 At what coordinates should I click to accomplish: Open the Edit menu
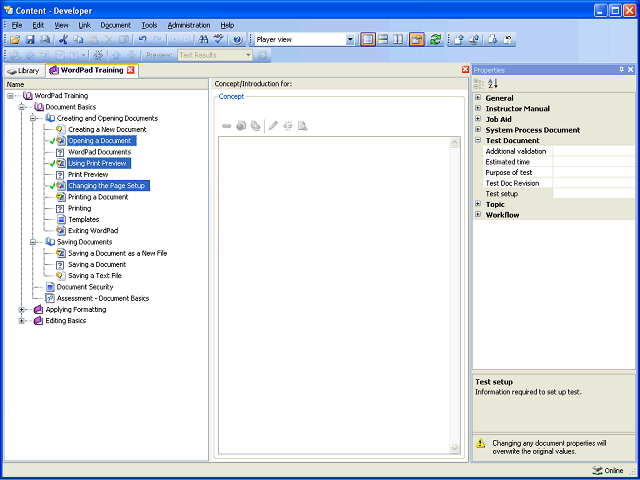click(x=38, y=25)
